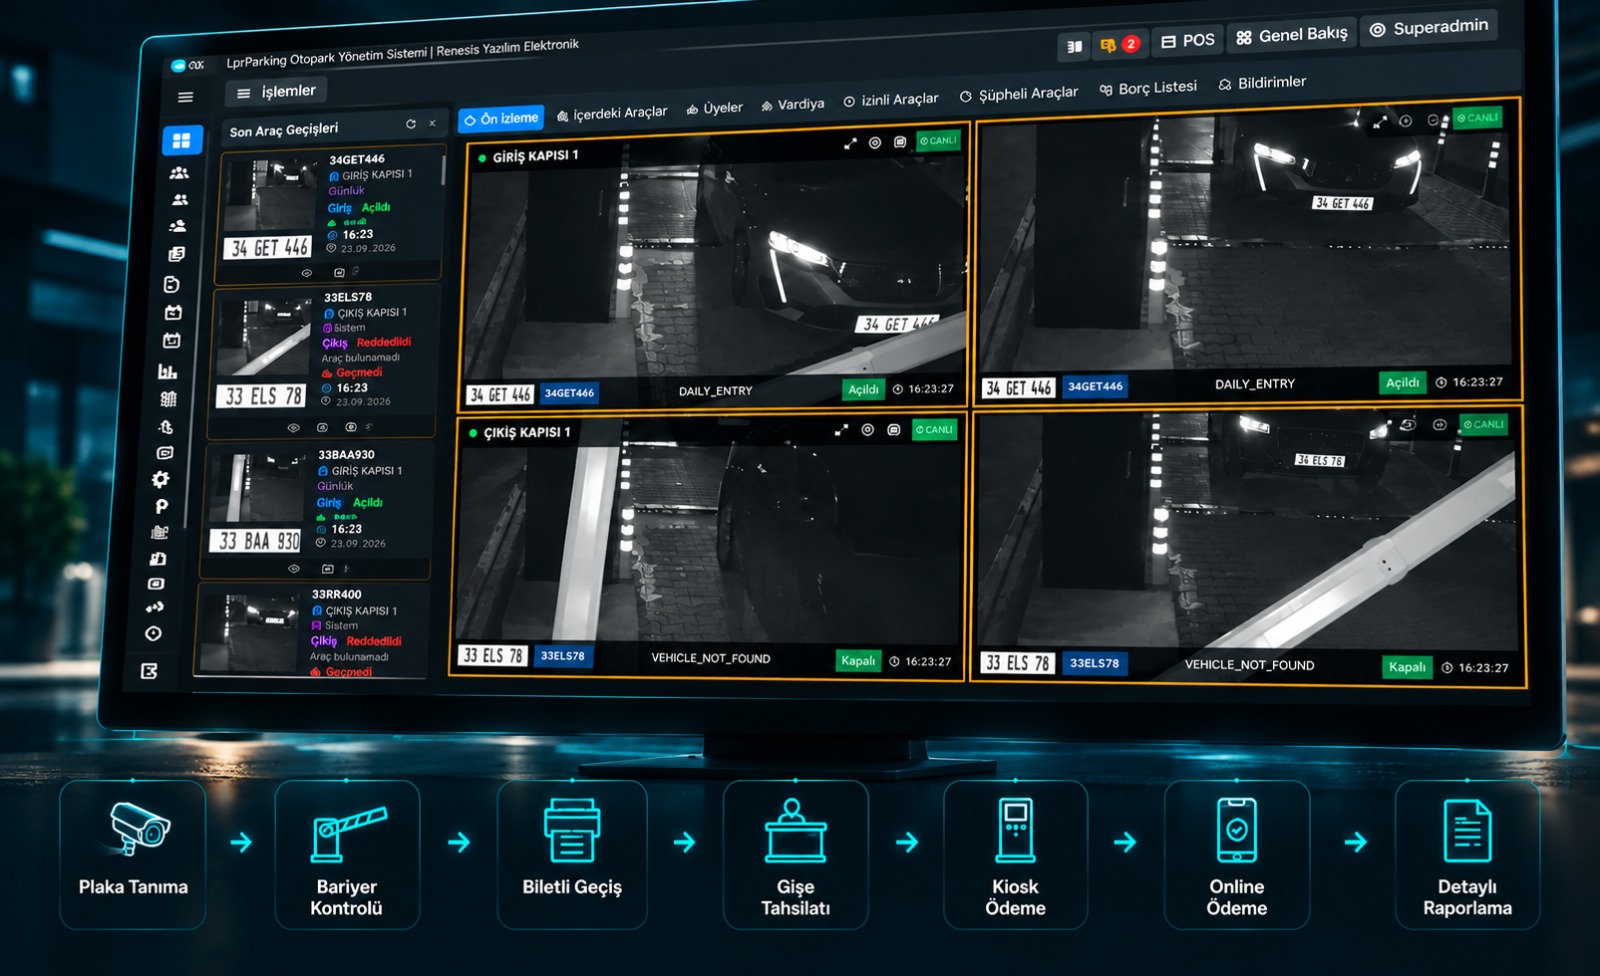Click the blue 34GET446 tag under GİRİŞ KAPISI 1
Image resolution: width=1600 pixels, height=976 pixels.
pos(569,393)
